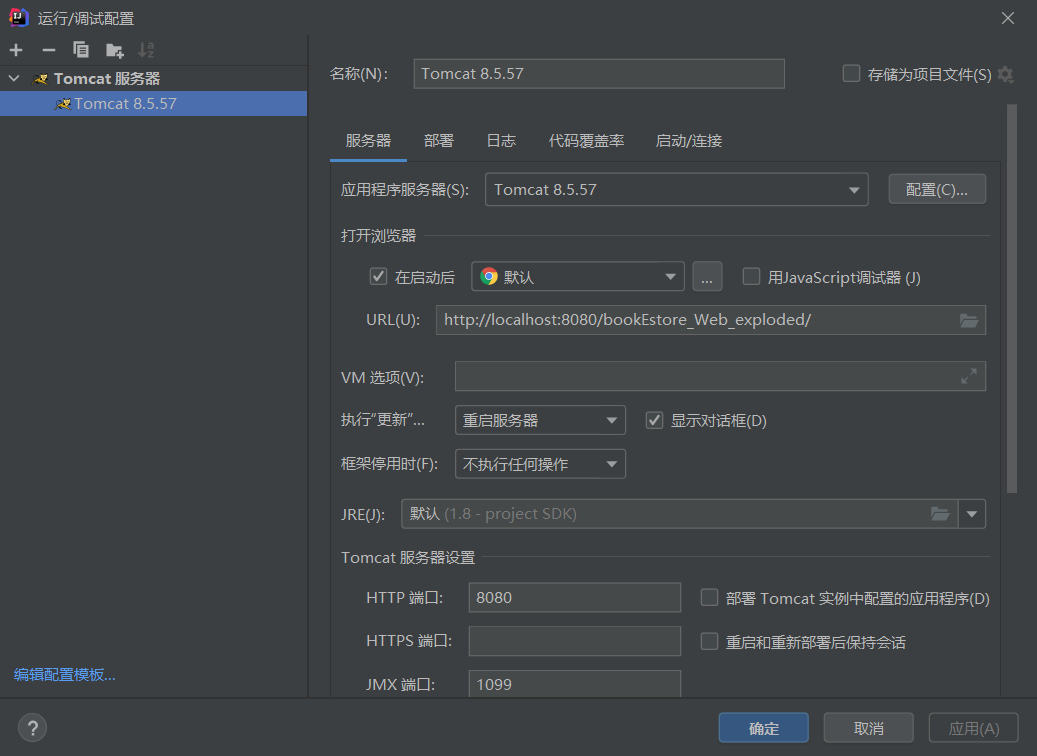This screenshot has height=756, width=1037.
Task: Click the vertical scrollbar of settings panel
Action: (1012, 298)
